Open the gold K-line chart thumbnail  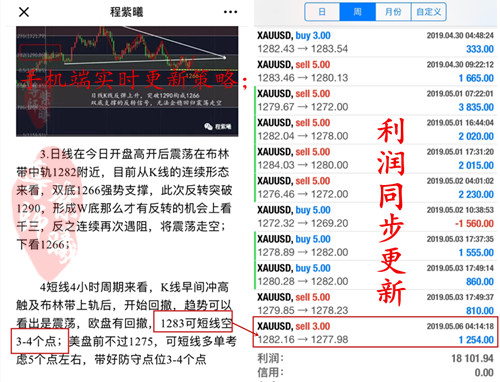click(127, 81)
